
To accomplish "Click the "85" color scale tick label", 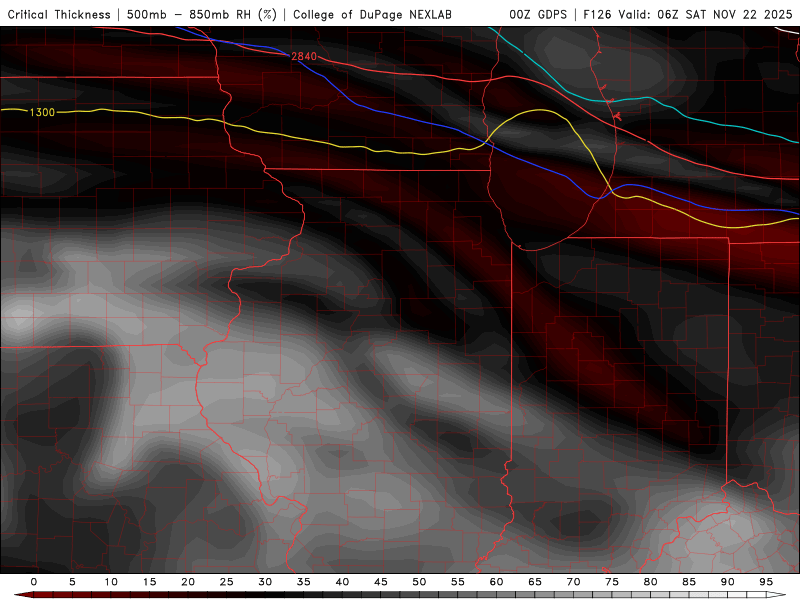I will [689, 582].
